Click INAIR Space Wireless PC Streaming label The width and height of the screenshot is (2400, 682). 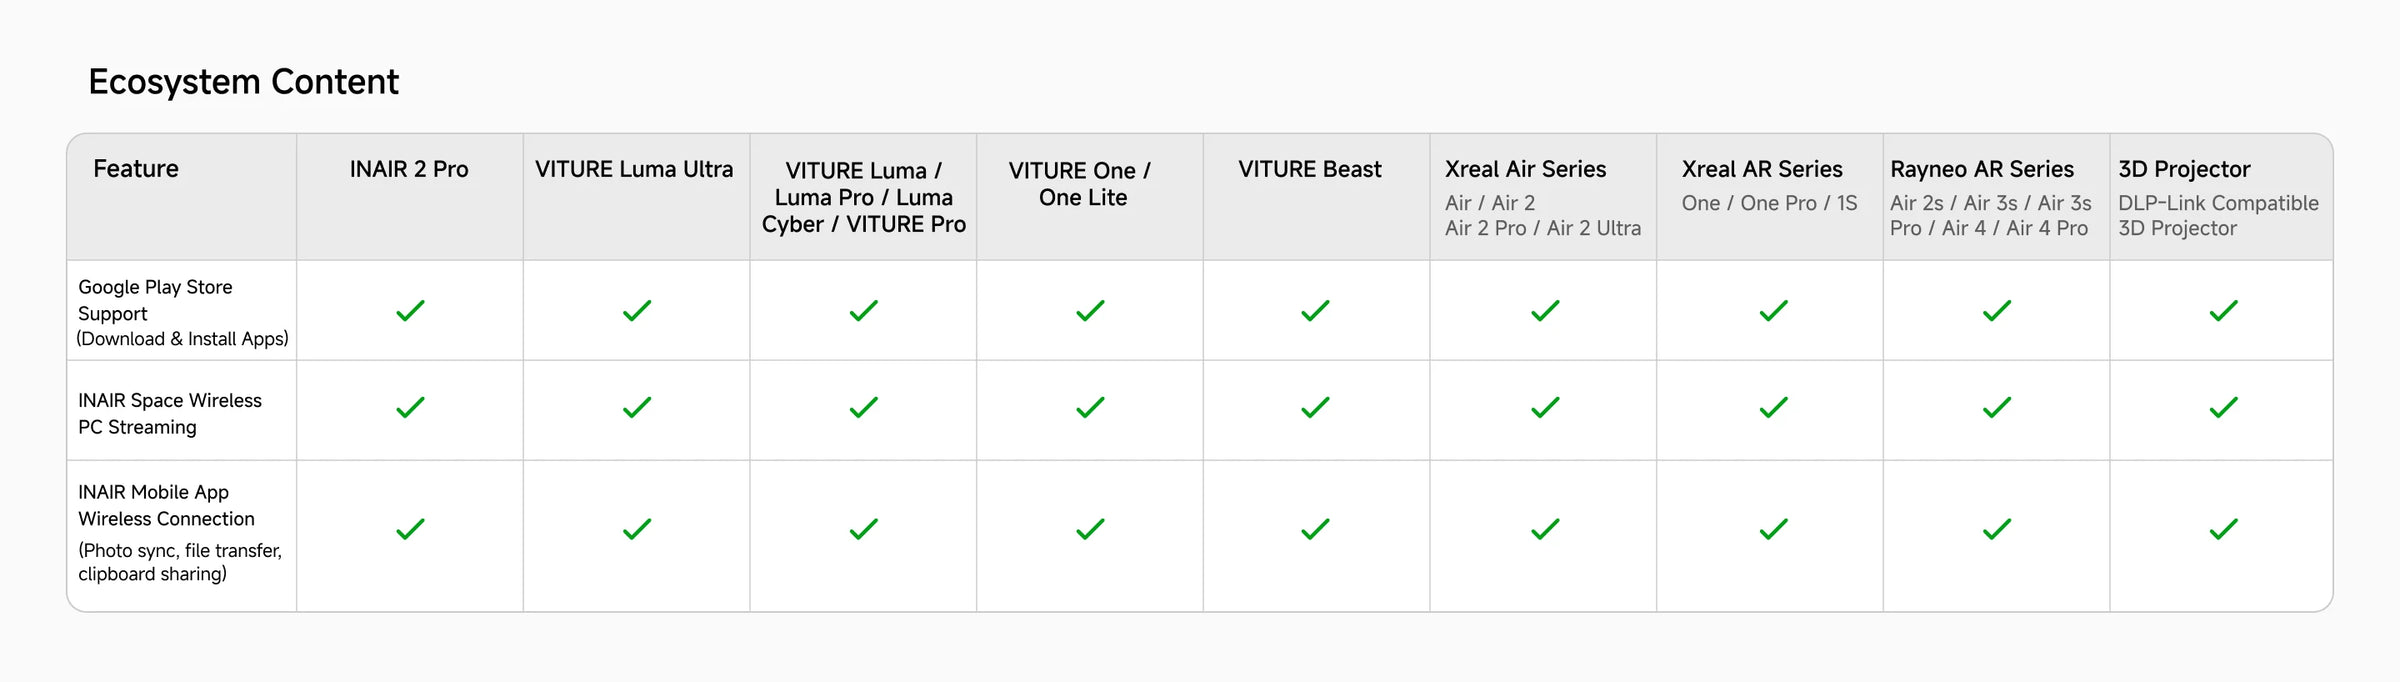[170, 413]
